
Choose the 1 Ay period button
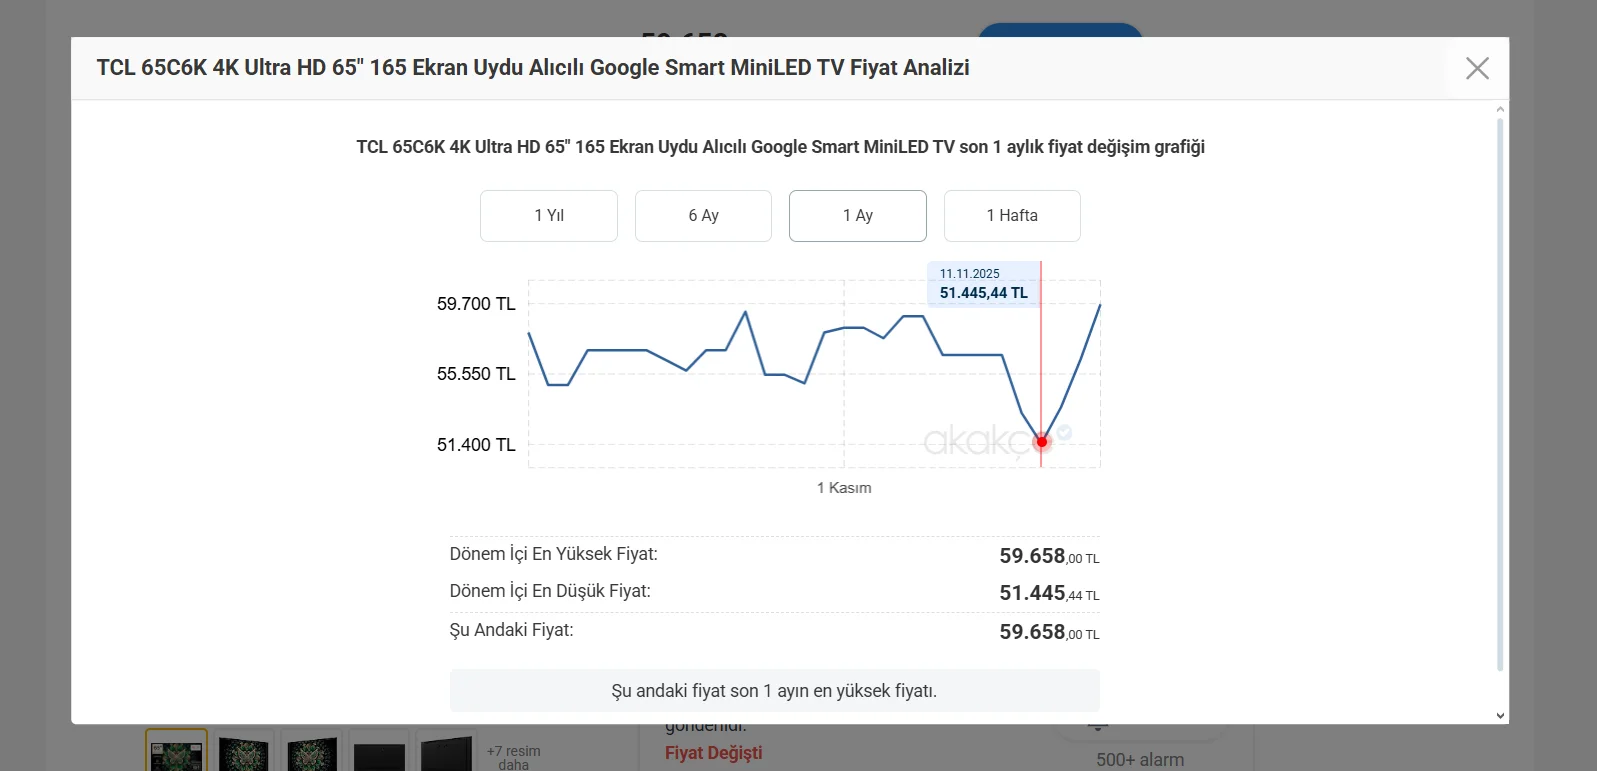click(x=858, y=216)
